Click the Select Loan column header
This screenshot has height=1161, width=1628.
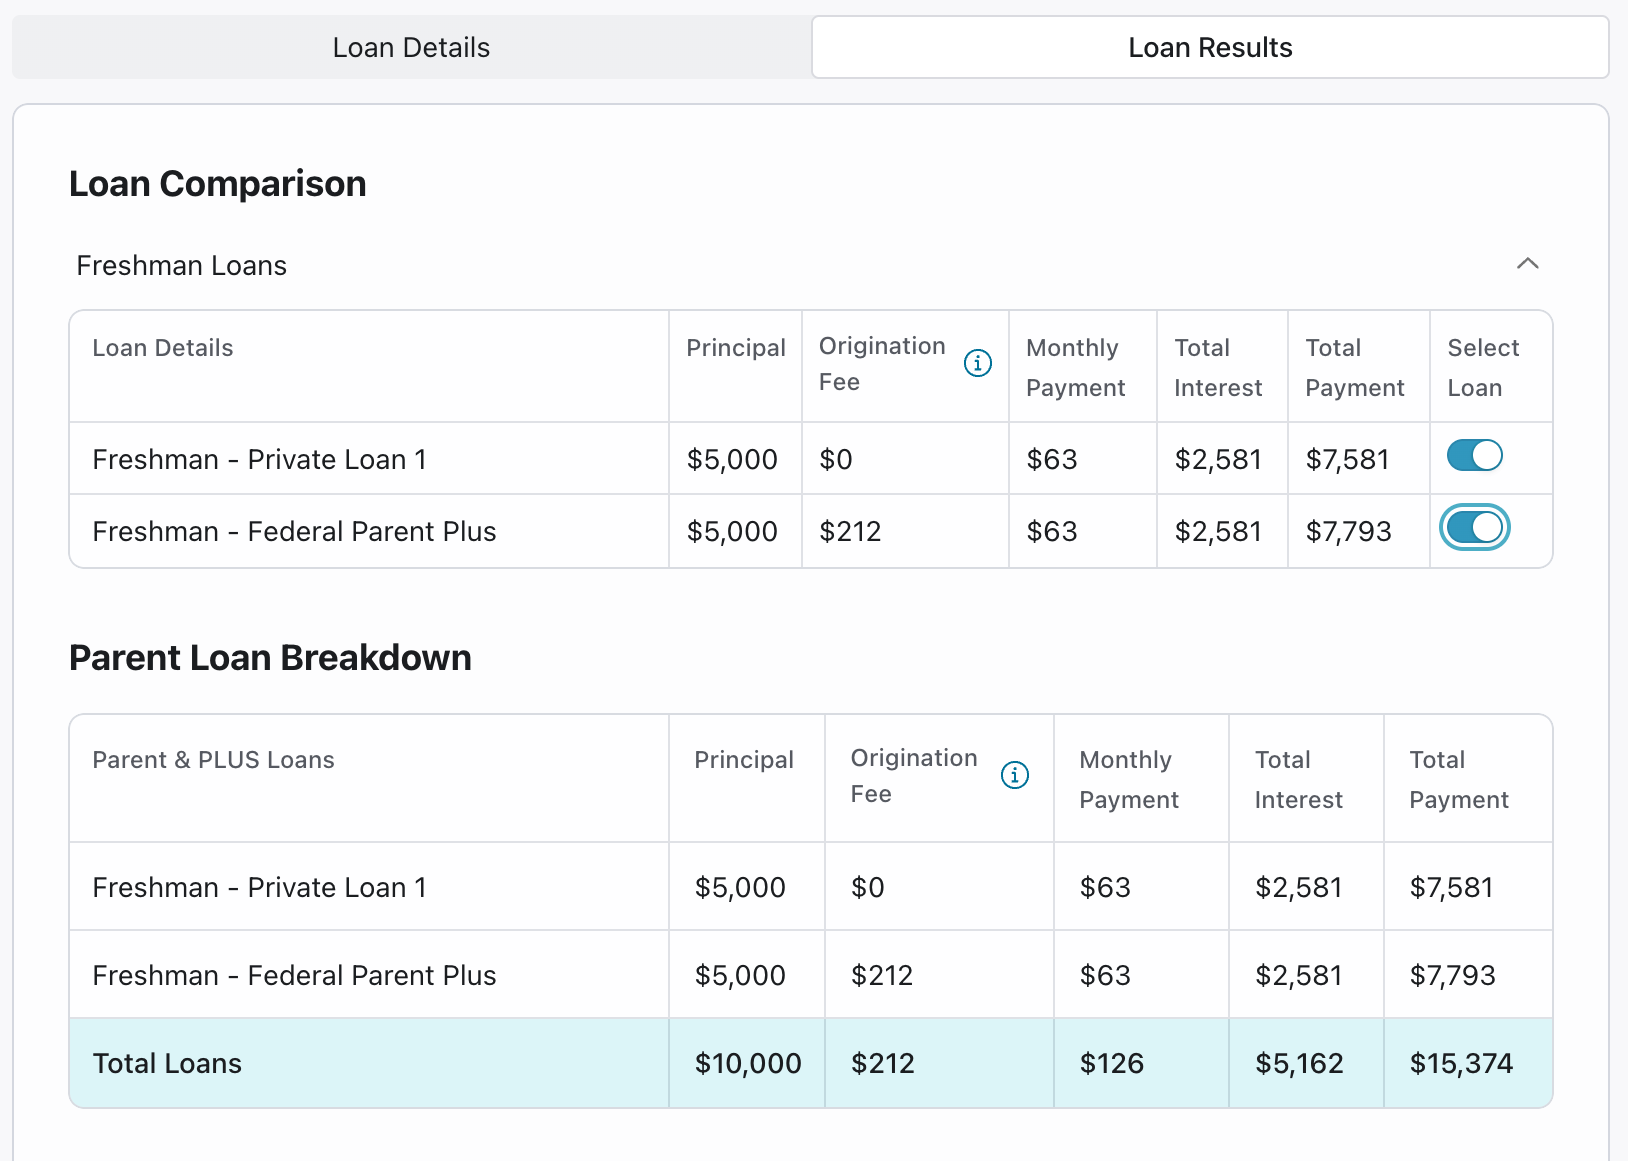tap(1483, 367)
